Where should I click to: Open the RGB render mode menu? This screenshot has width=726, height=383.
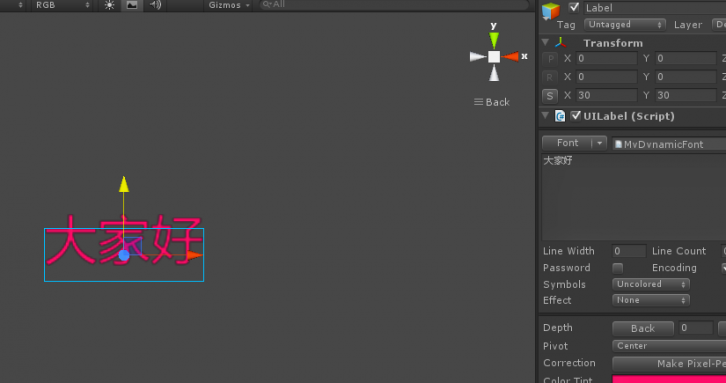click(x=61, y=5)
